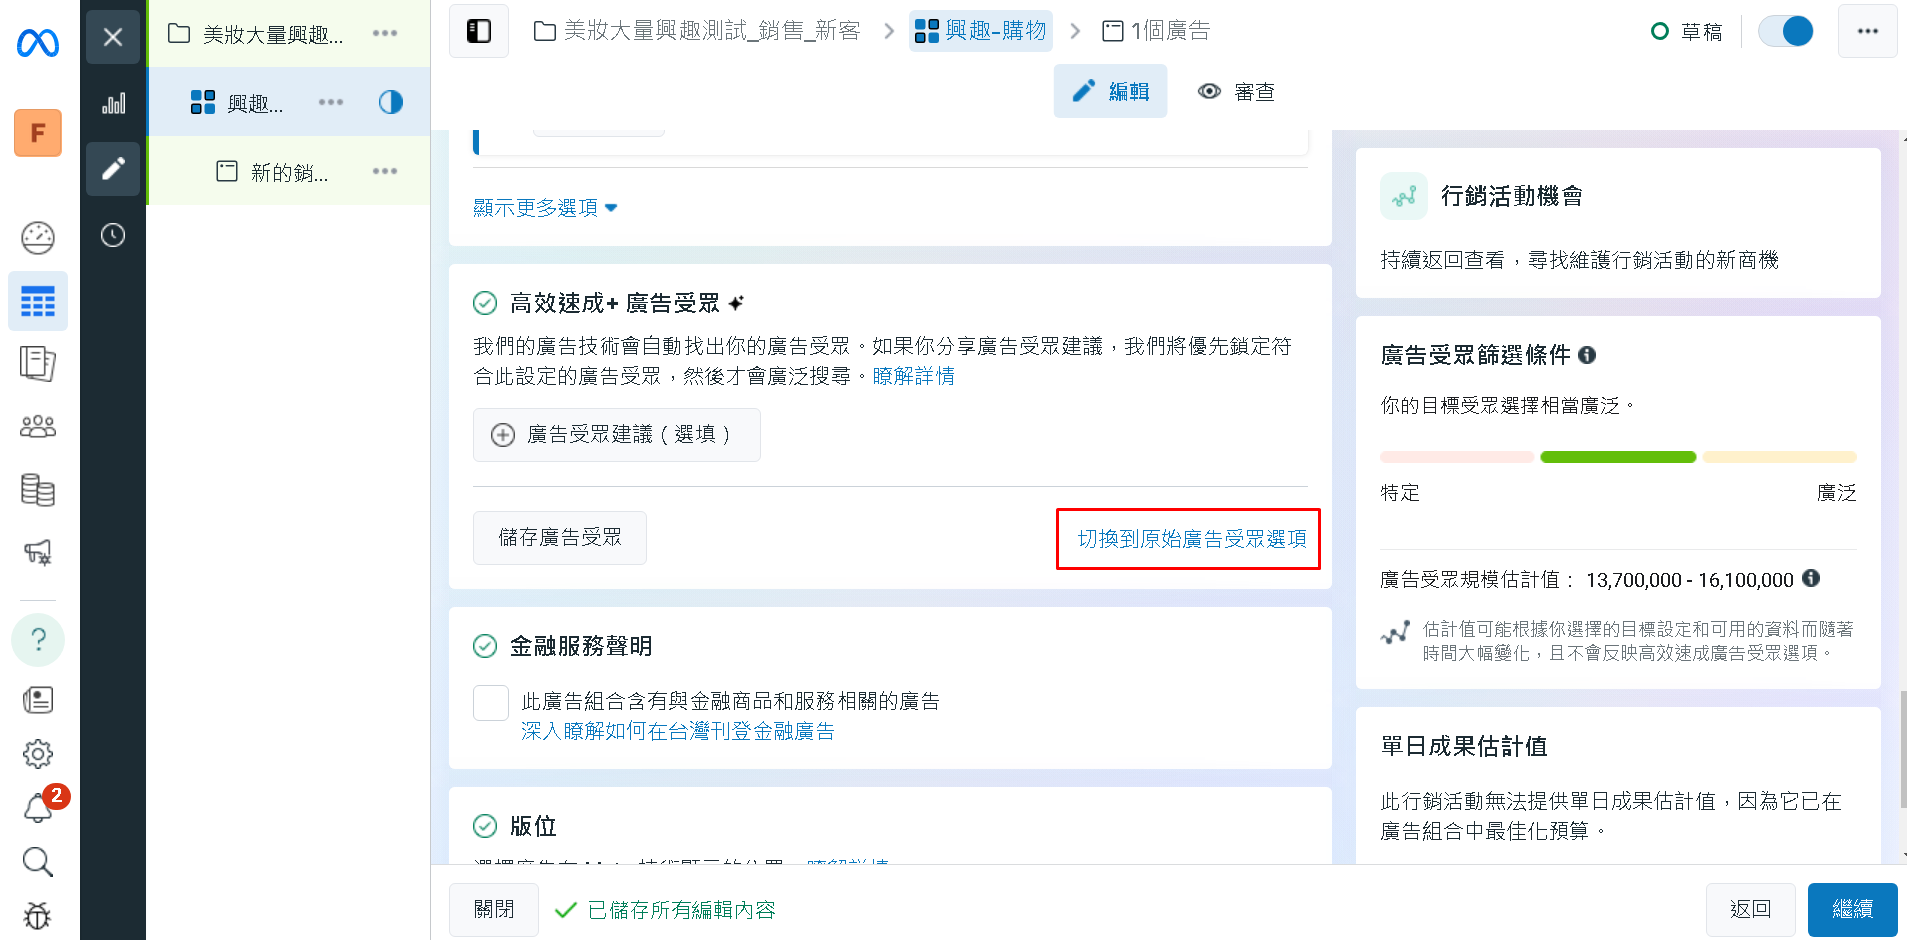This screenshot has height=940, width=1907.
Task: Click green segment of audience breadth meter
Action: pyautogui.click(x=1618, y=457)
